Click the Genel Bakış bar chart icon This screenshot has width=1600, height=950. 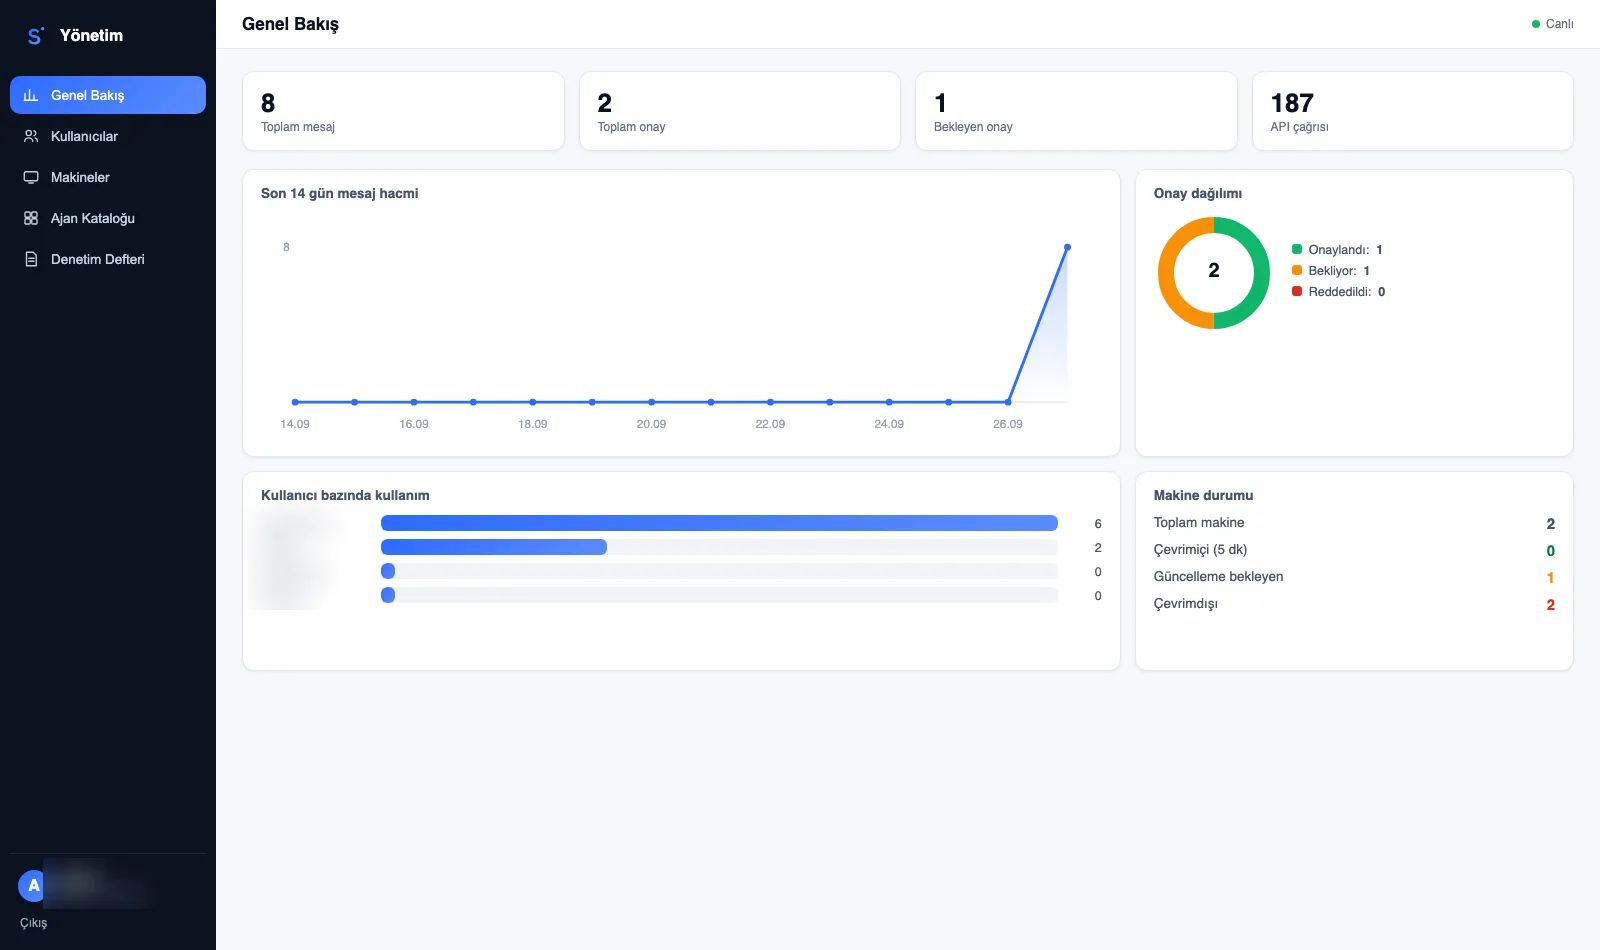point(31,95)
